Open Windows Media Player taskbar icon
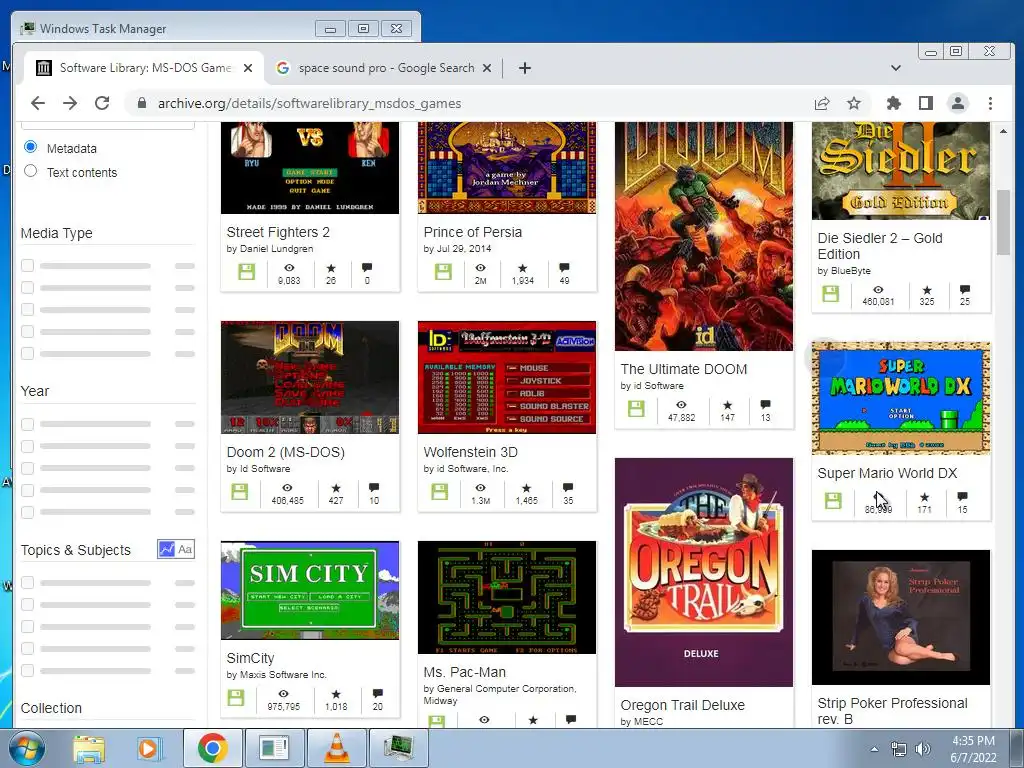 [149, 748]
